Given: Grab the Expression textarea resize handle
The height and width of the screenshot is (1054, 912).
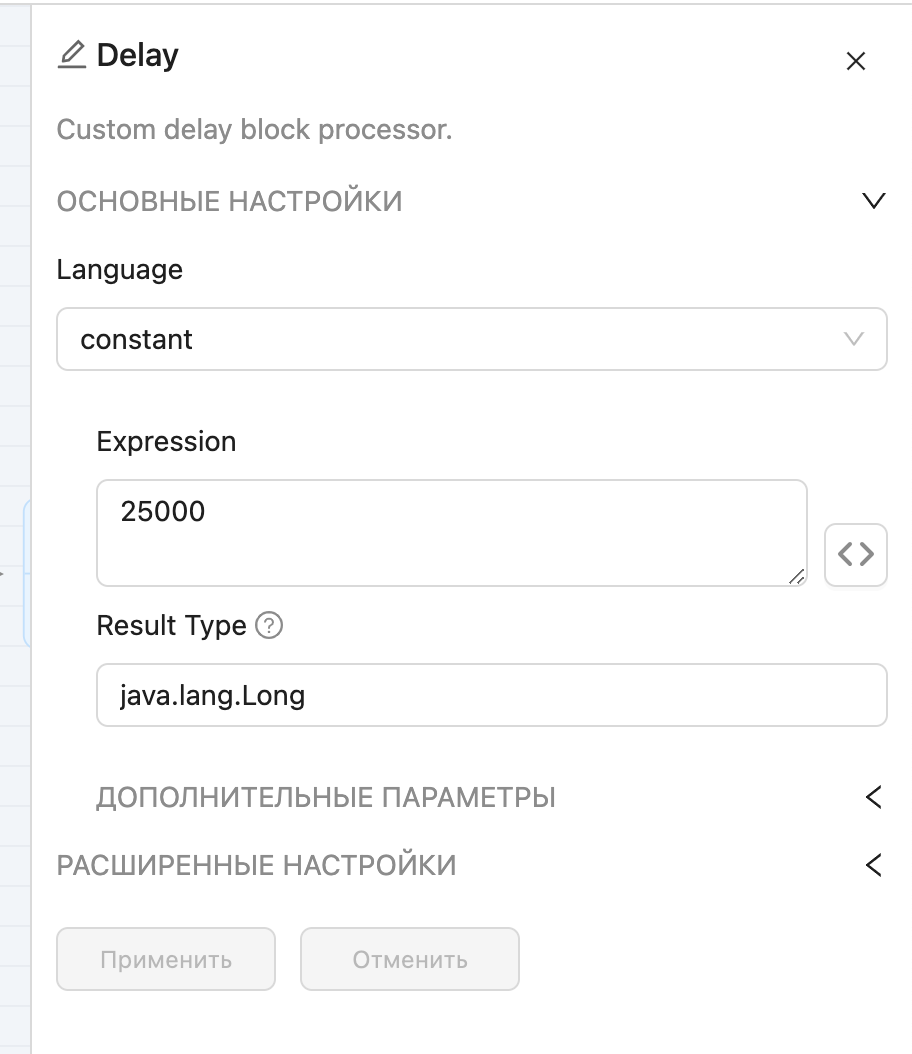Looking at the screenshot, I should pyautogui.click(x=797, y=577).
